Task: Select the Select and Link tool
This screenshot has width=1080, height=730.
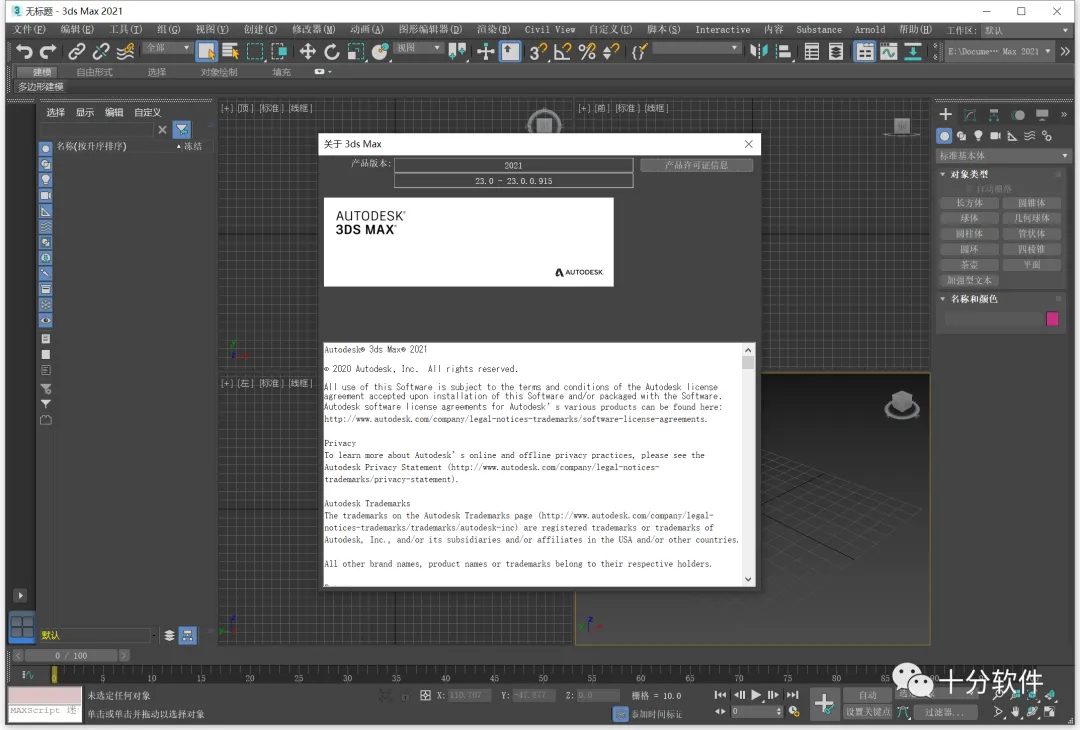Action: 76,52
